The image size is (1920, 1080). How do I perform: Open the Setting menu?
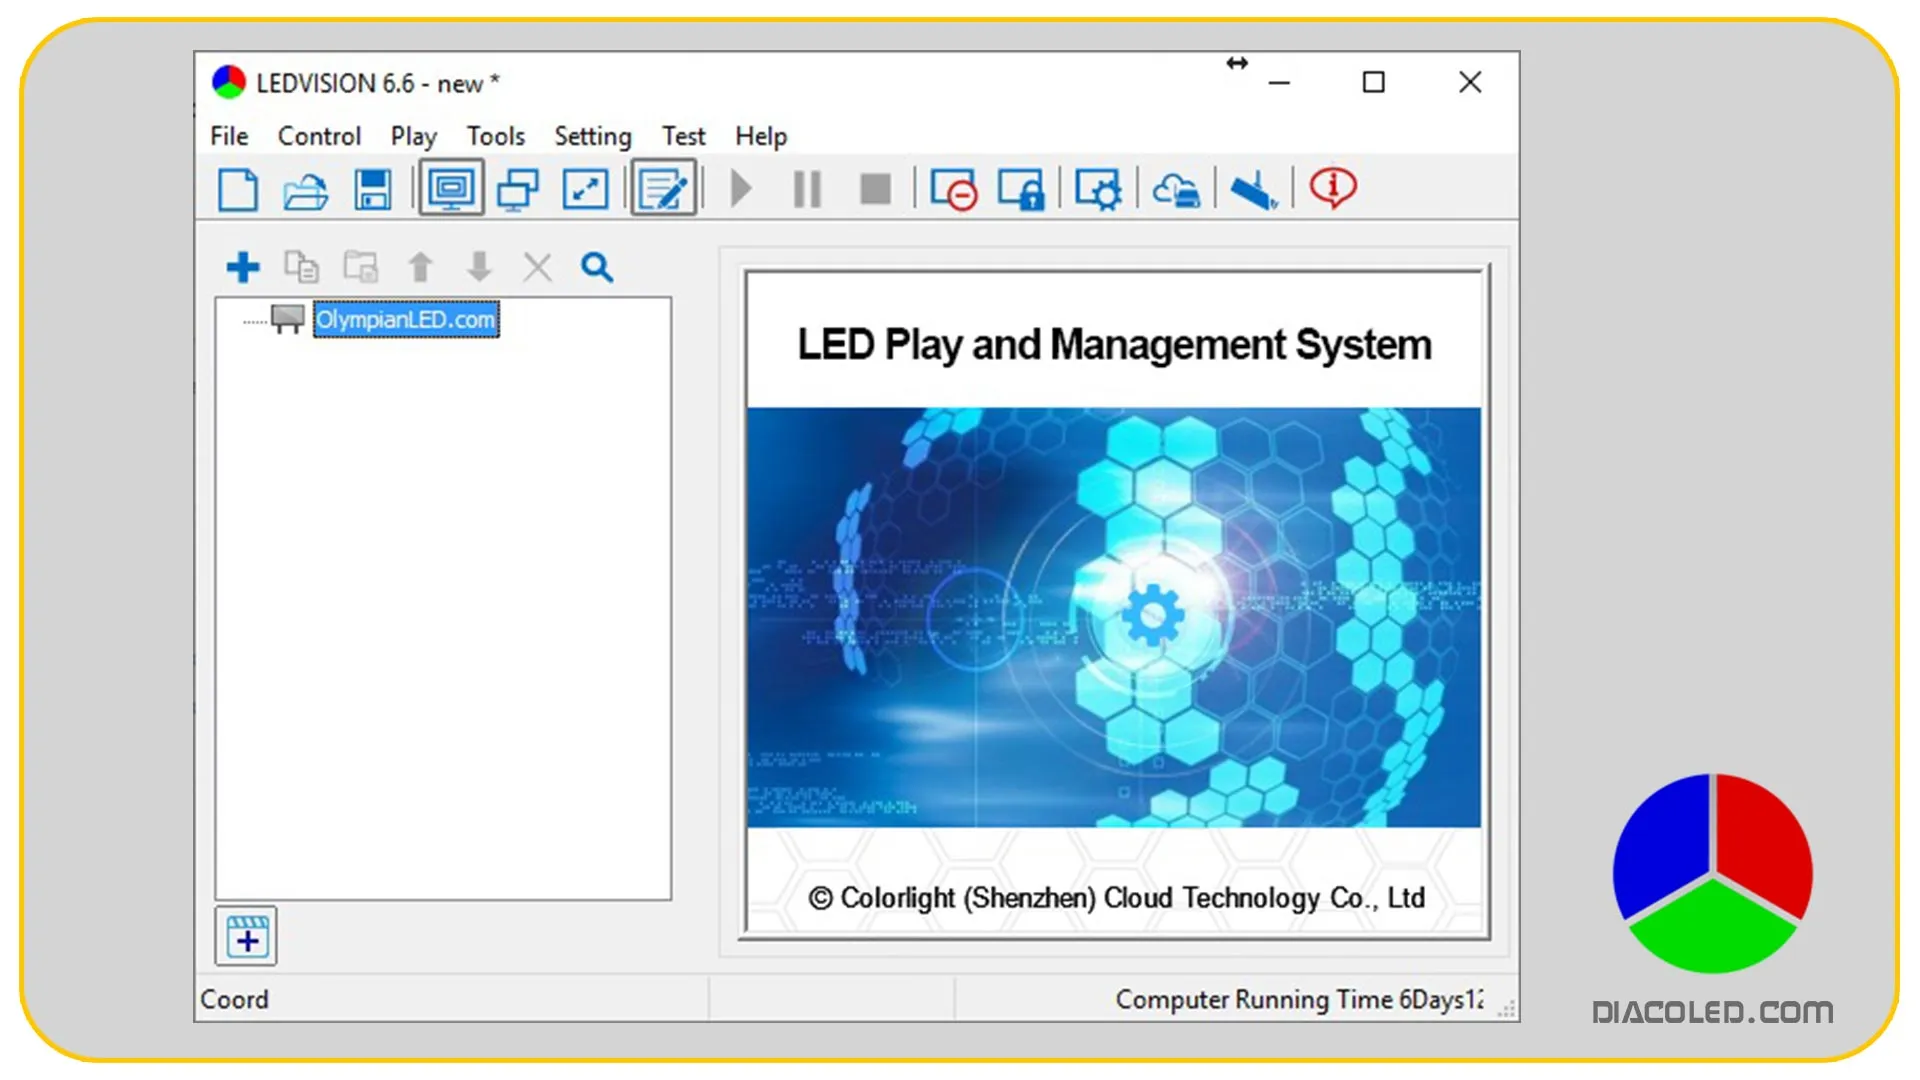pyautogui.click(x=593, y=136)
